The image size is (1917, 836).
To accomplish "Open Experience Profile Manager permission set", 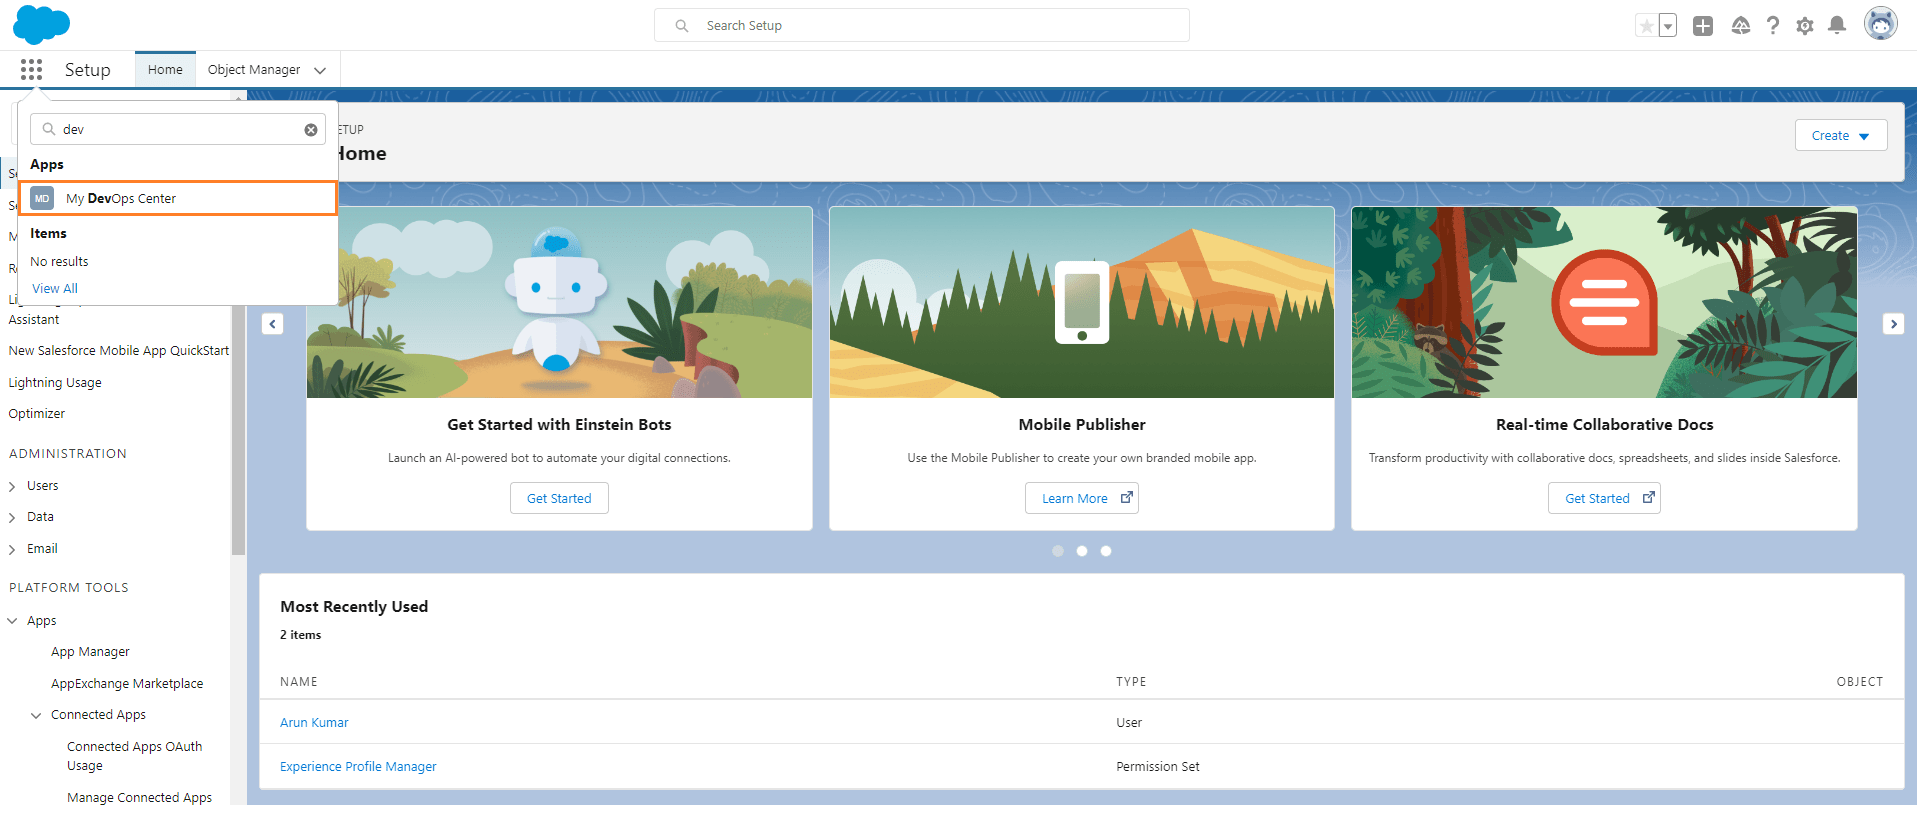I will click(358, 766).
